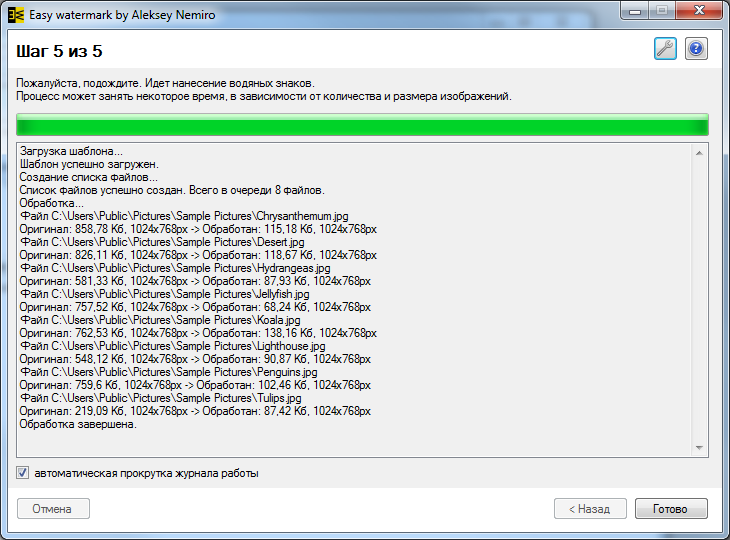Click the log scrollbar up arrow
The width and height of the screenshot is (730, 540).
pyautogui.click(x=699, y=153)
